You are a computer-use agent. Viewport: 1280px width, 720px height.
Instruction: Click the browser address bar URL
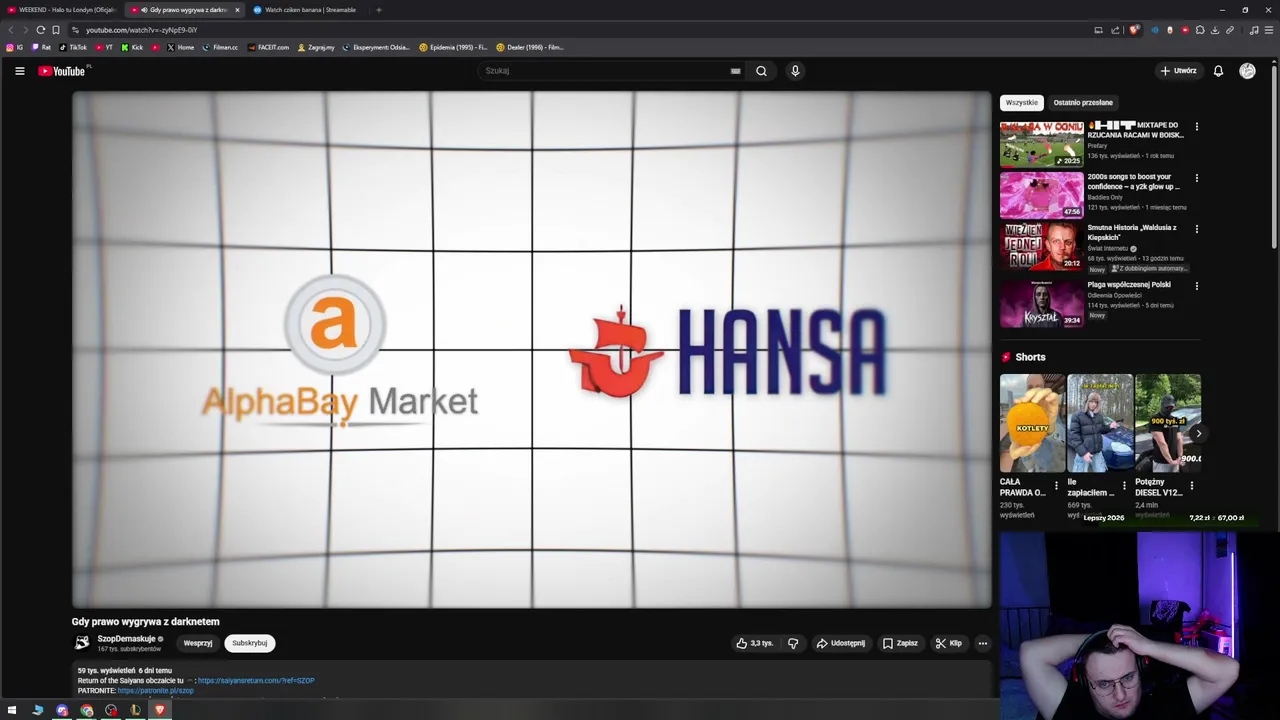click(x=141, y=30)
